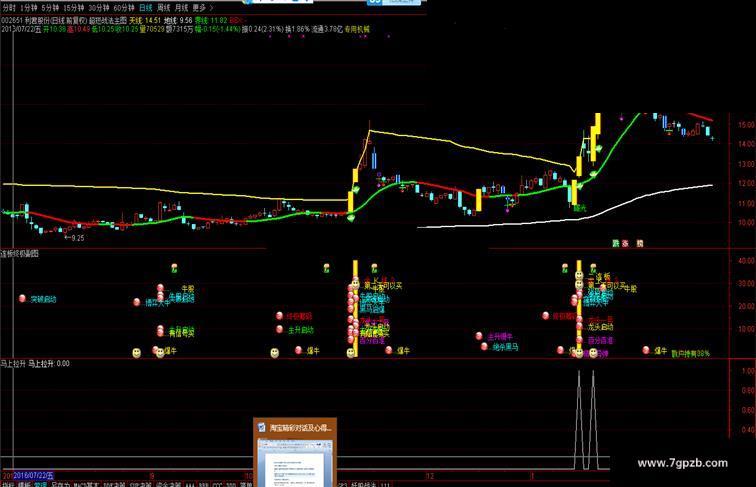Select the 30分钟 timeframe tab

[x=98, y=8]
